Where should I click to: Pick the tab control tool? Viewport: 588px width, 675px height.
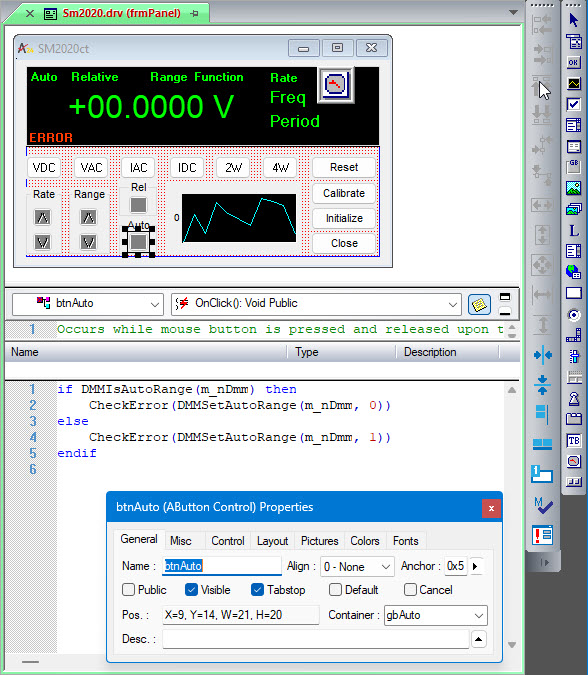(573, 419)
